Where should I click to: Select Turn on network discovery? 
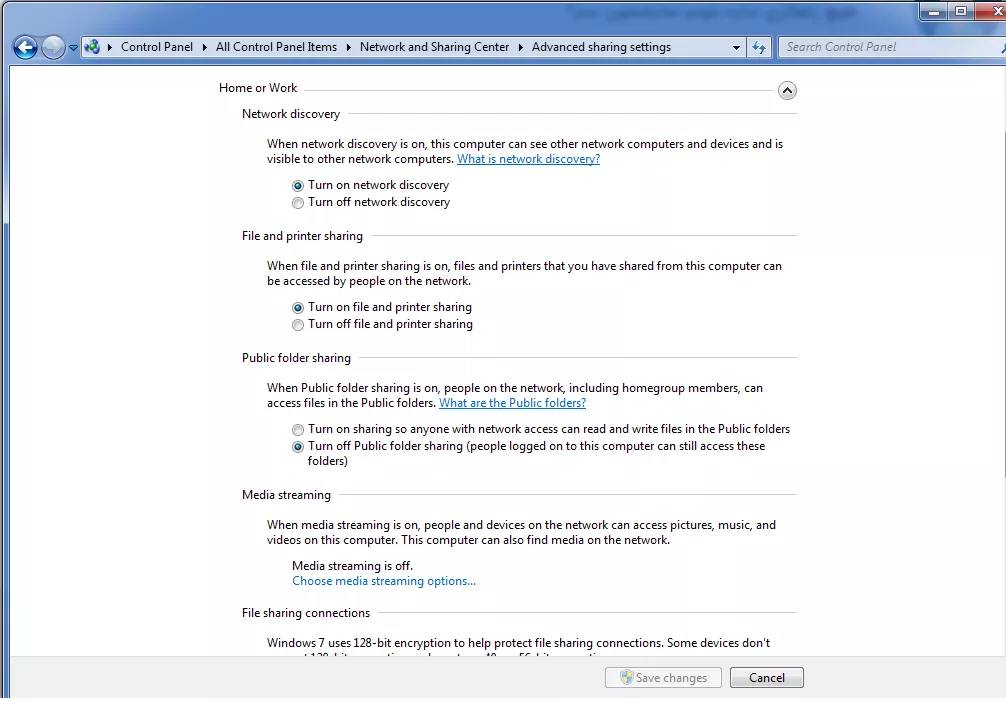click(x=298, y=186)
